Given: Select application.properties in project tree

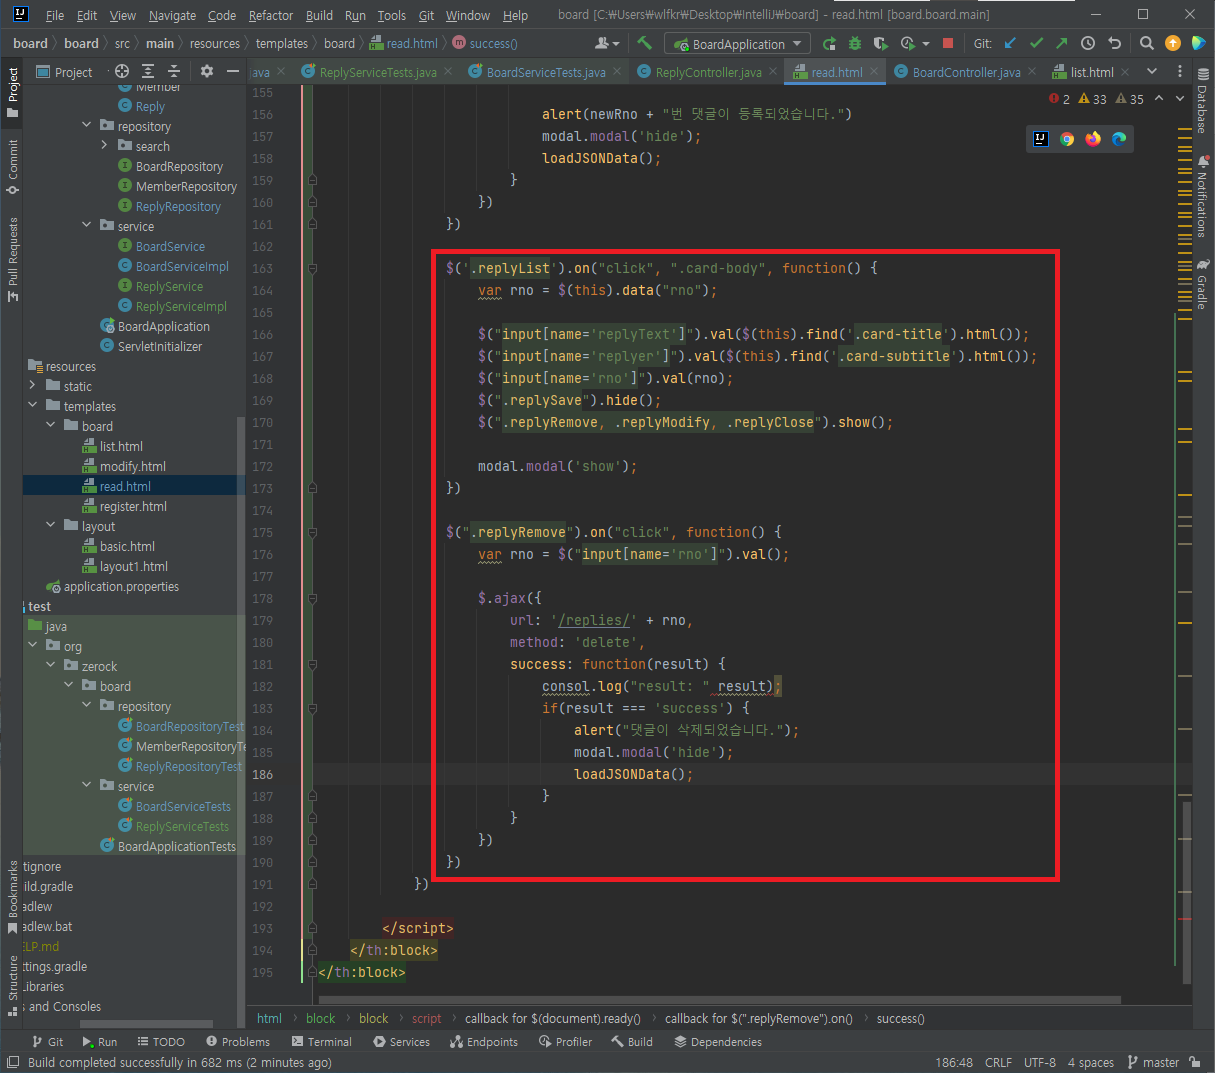Looking at the screenshot, I should pos(121,586).
